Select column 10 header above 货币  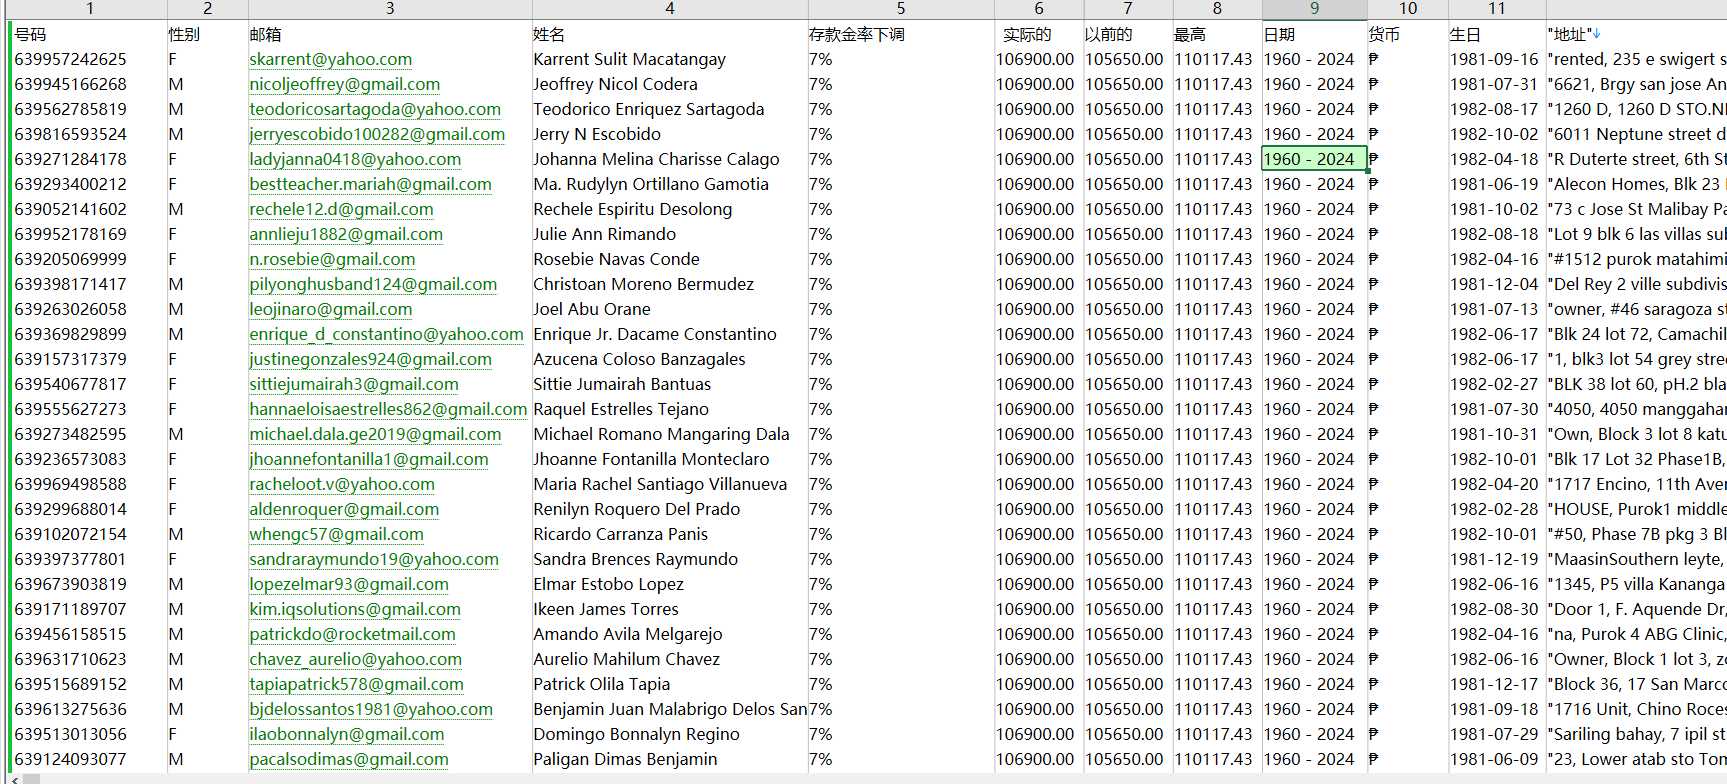point(1407,9)
